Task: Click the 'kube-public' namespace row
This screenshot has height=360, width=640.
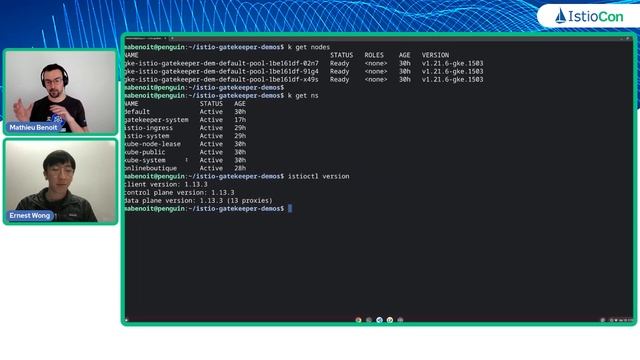Action: [185, 152]
